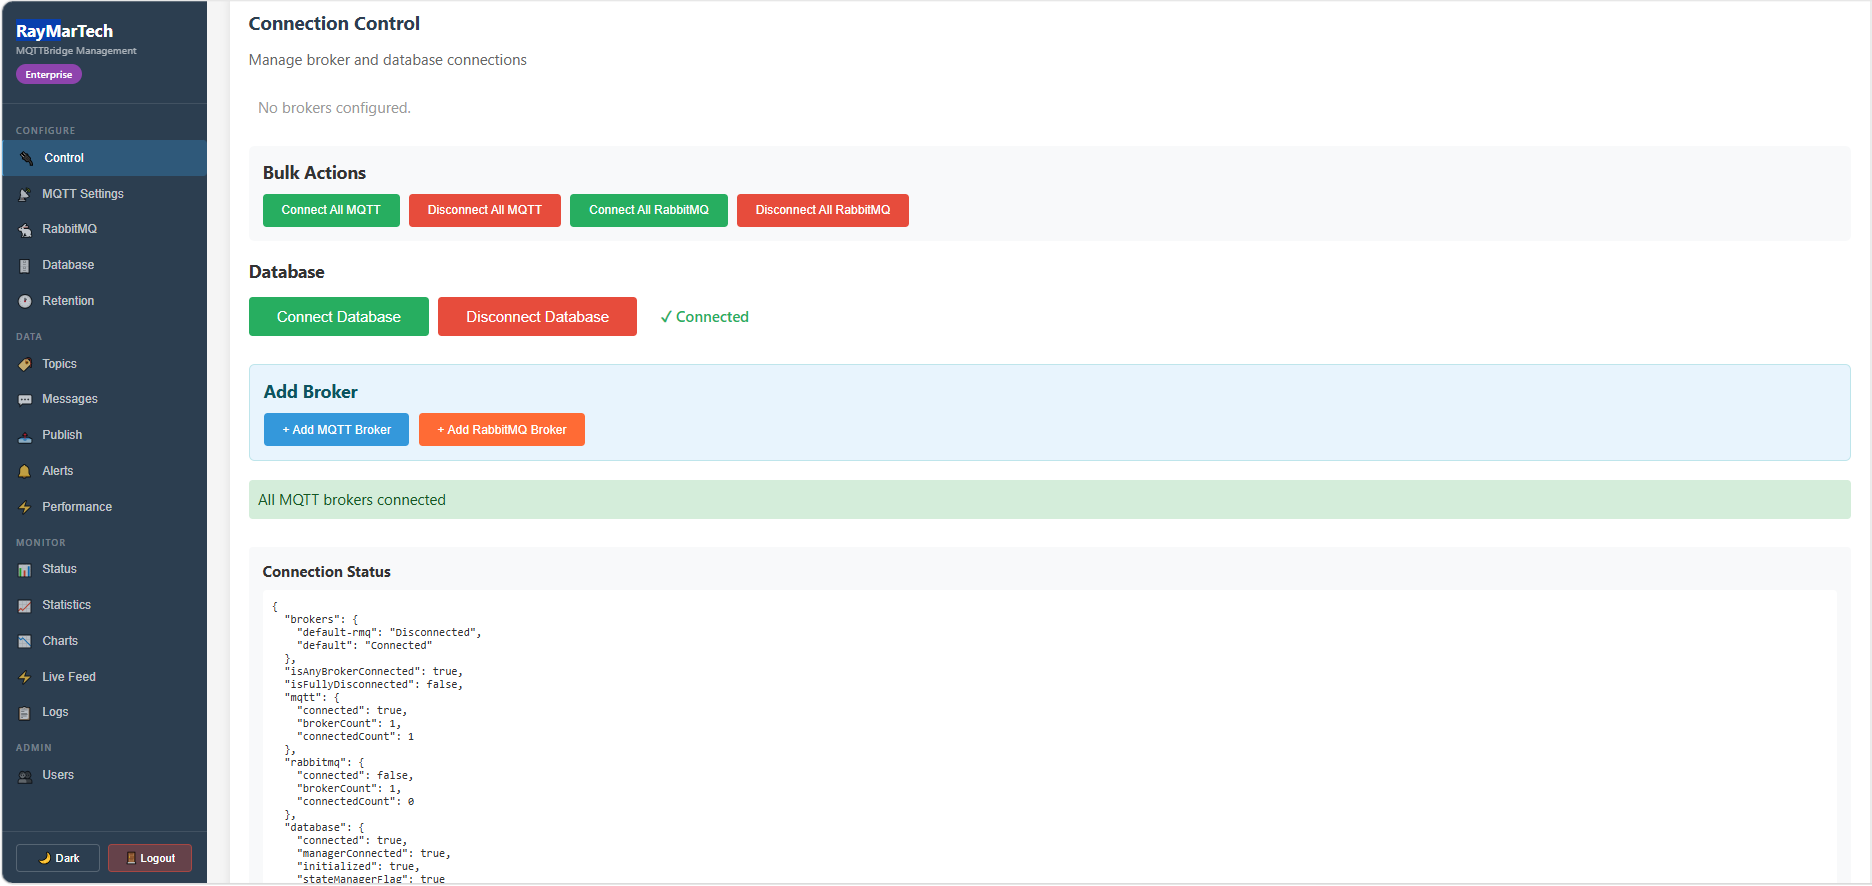Image resolution: width=1872 pixels, height=886 pixels.
Task: Toggle Dark mode
Action: click(58, 858)
